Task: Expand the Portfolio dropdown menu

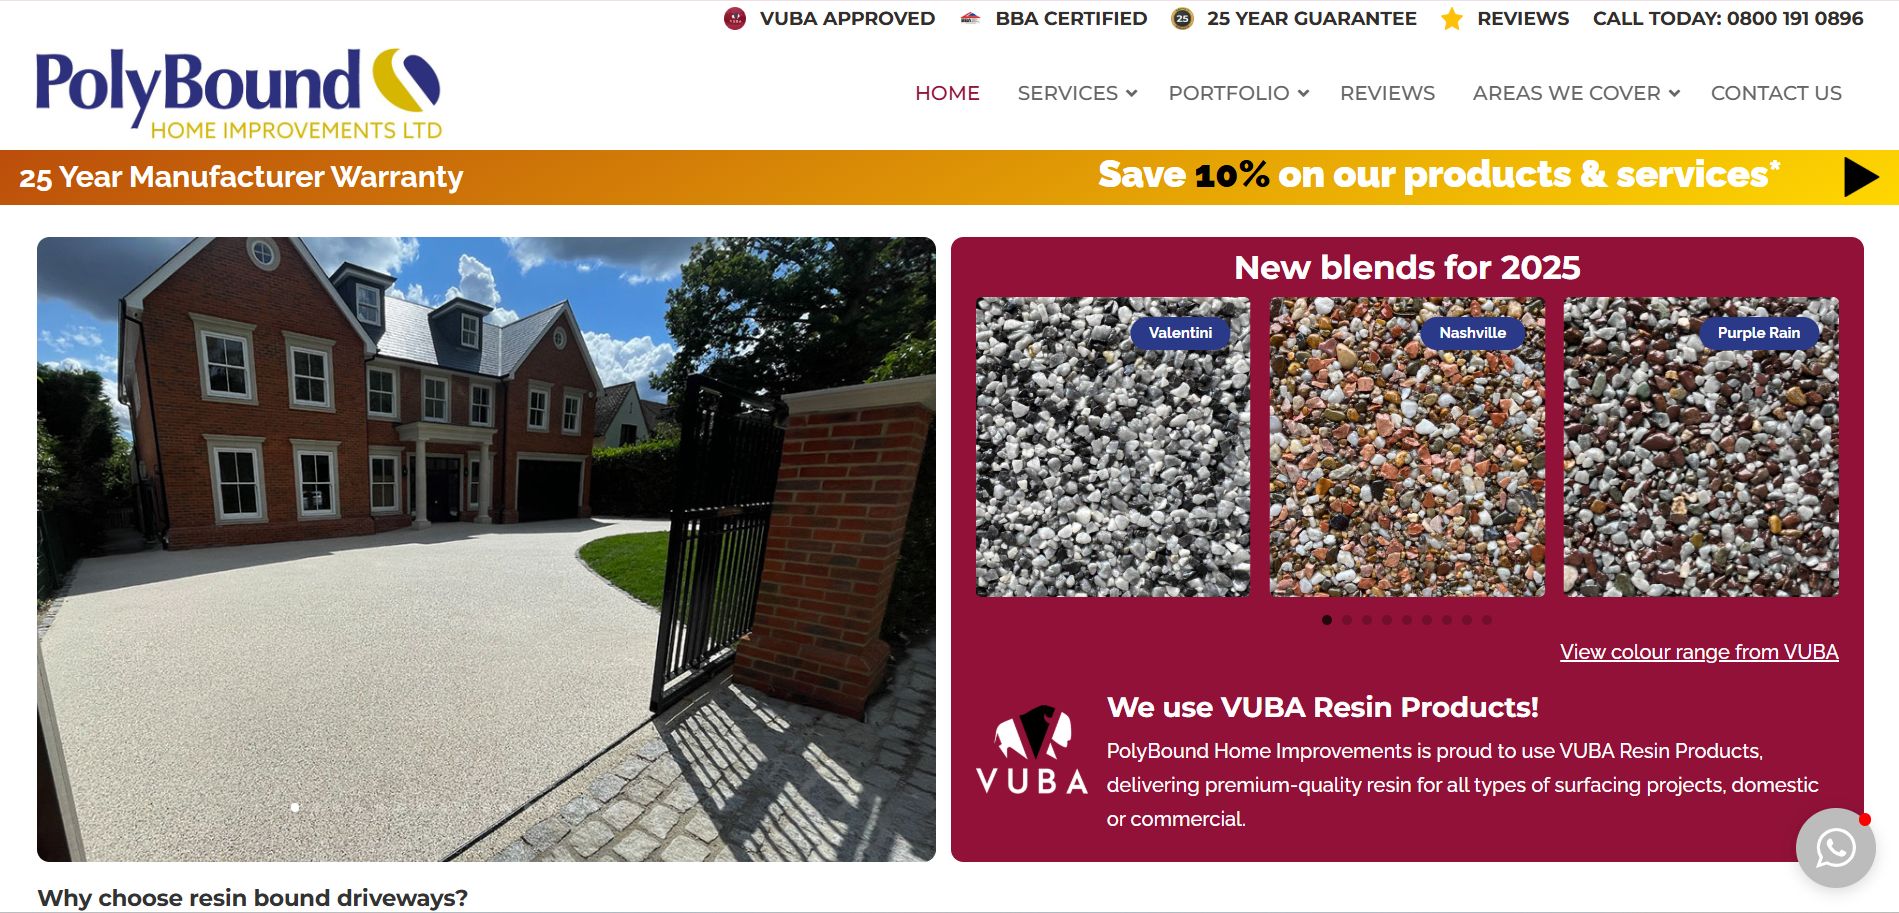Action: coord(1239,93)
